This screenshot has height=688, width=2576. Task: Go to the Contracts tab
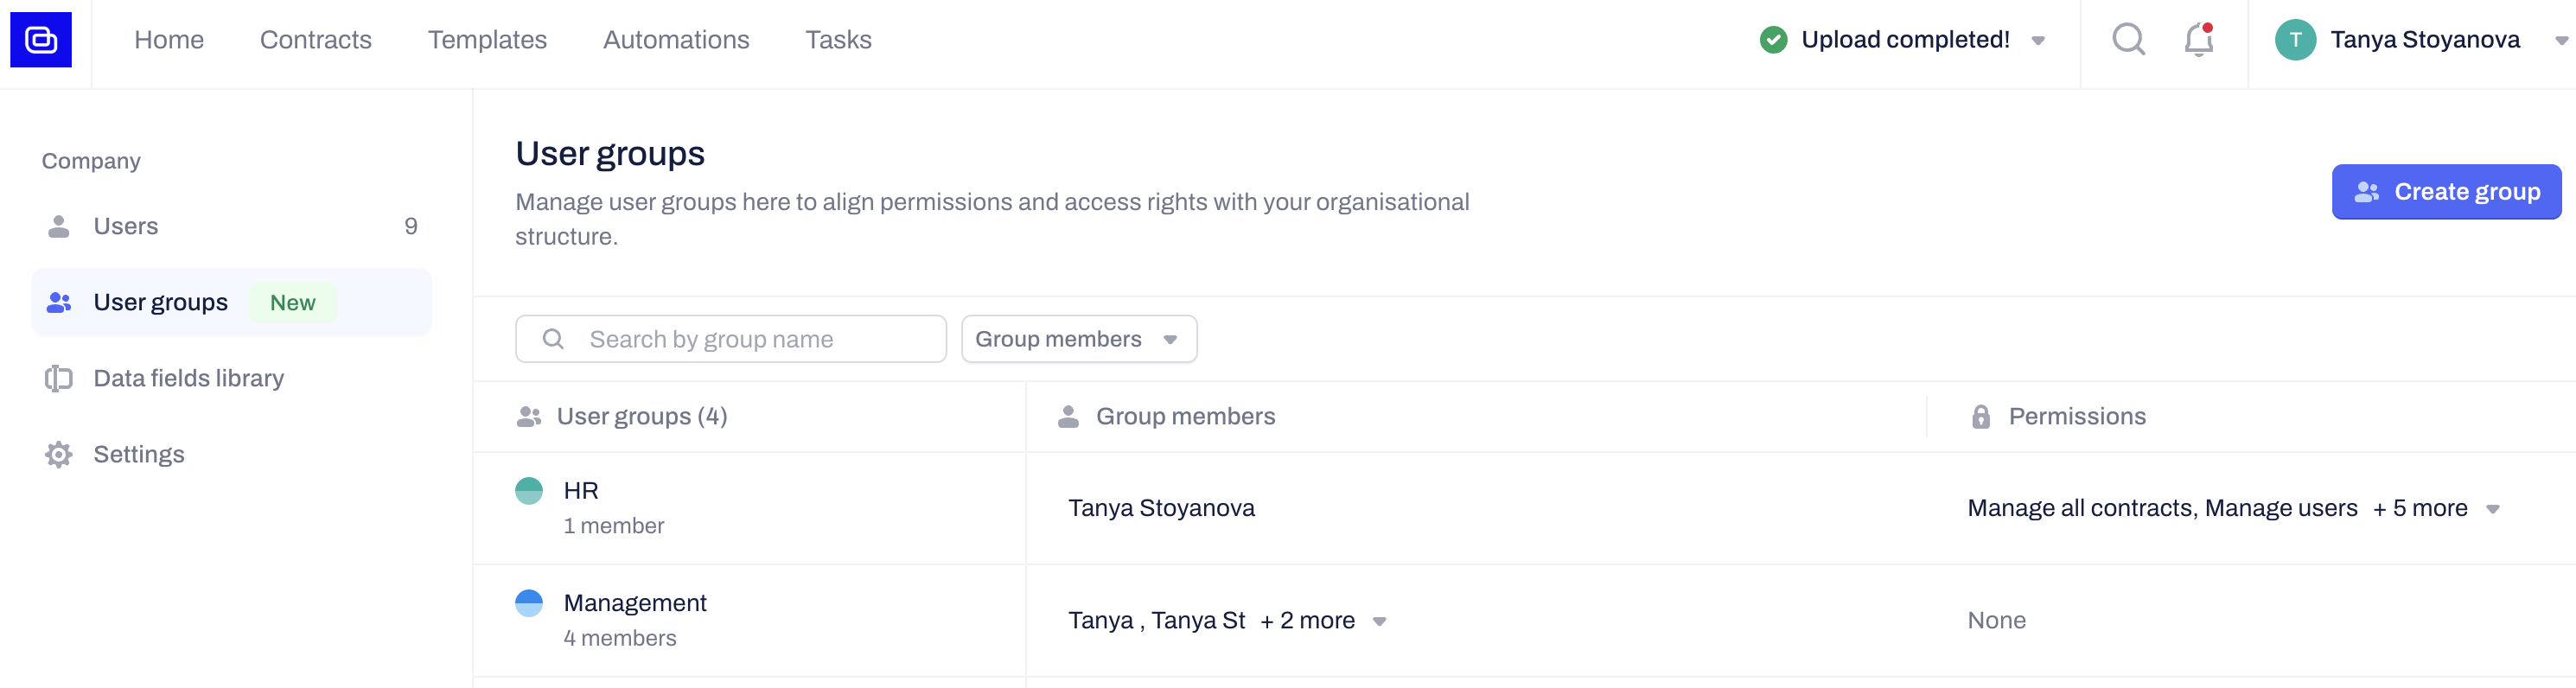coord(315,40)
